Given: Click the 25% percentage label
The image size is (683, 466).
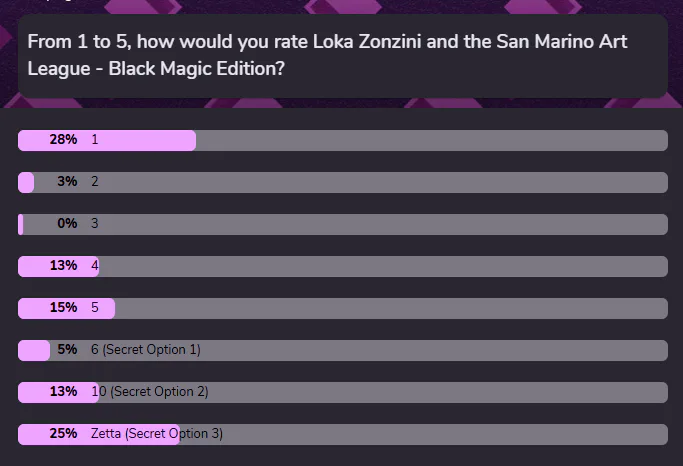Looking at the screenshot, I should 63,433.
